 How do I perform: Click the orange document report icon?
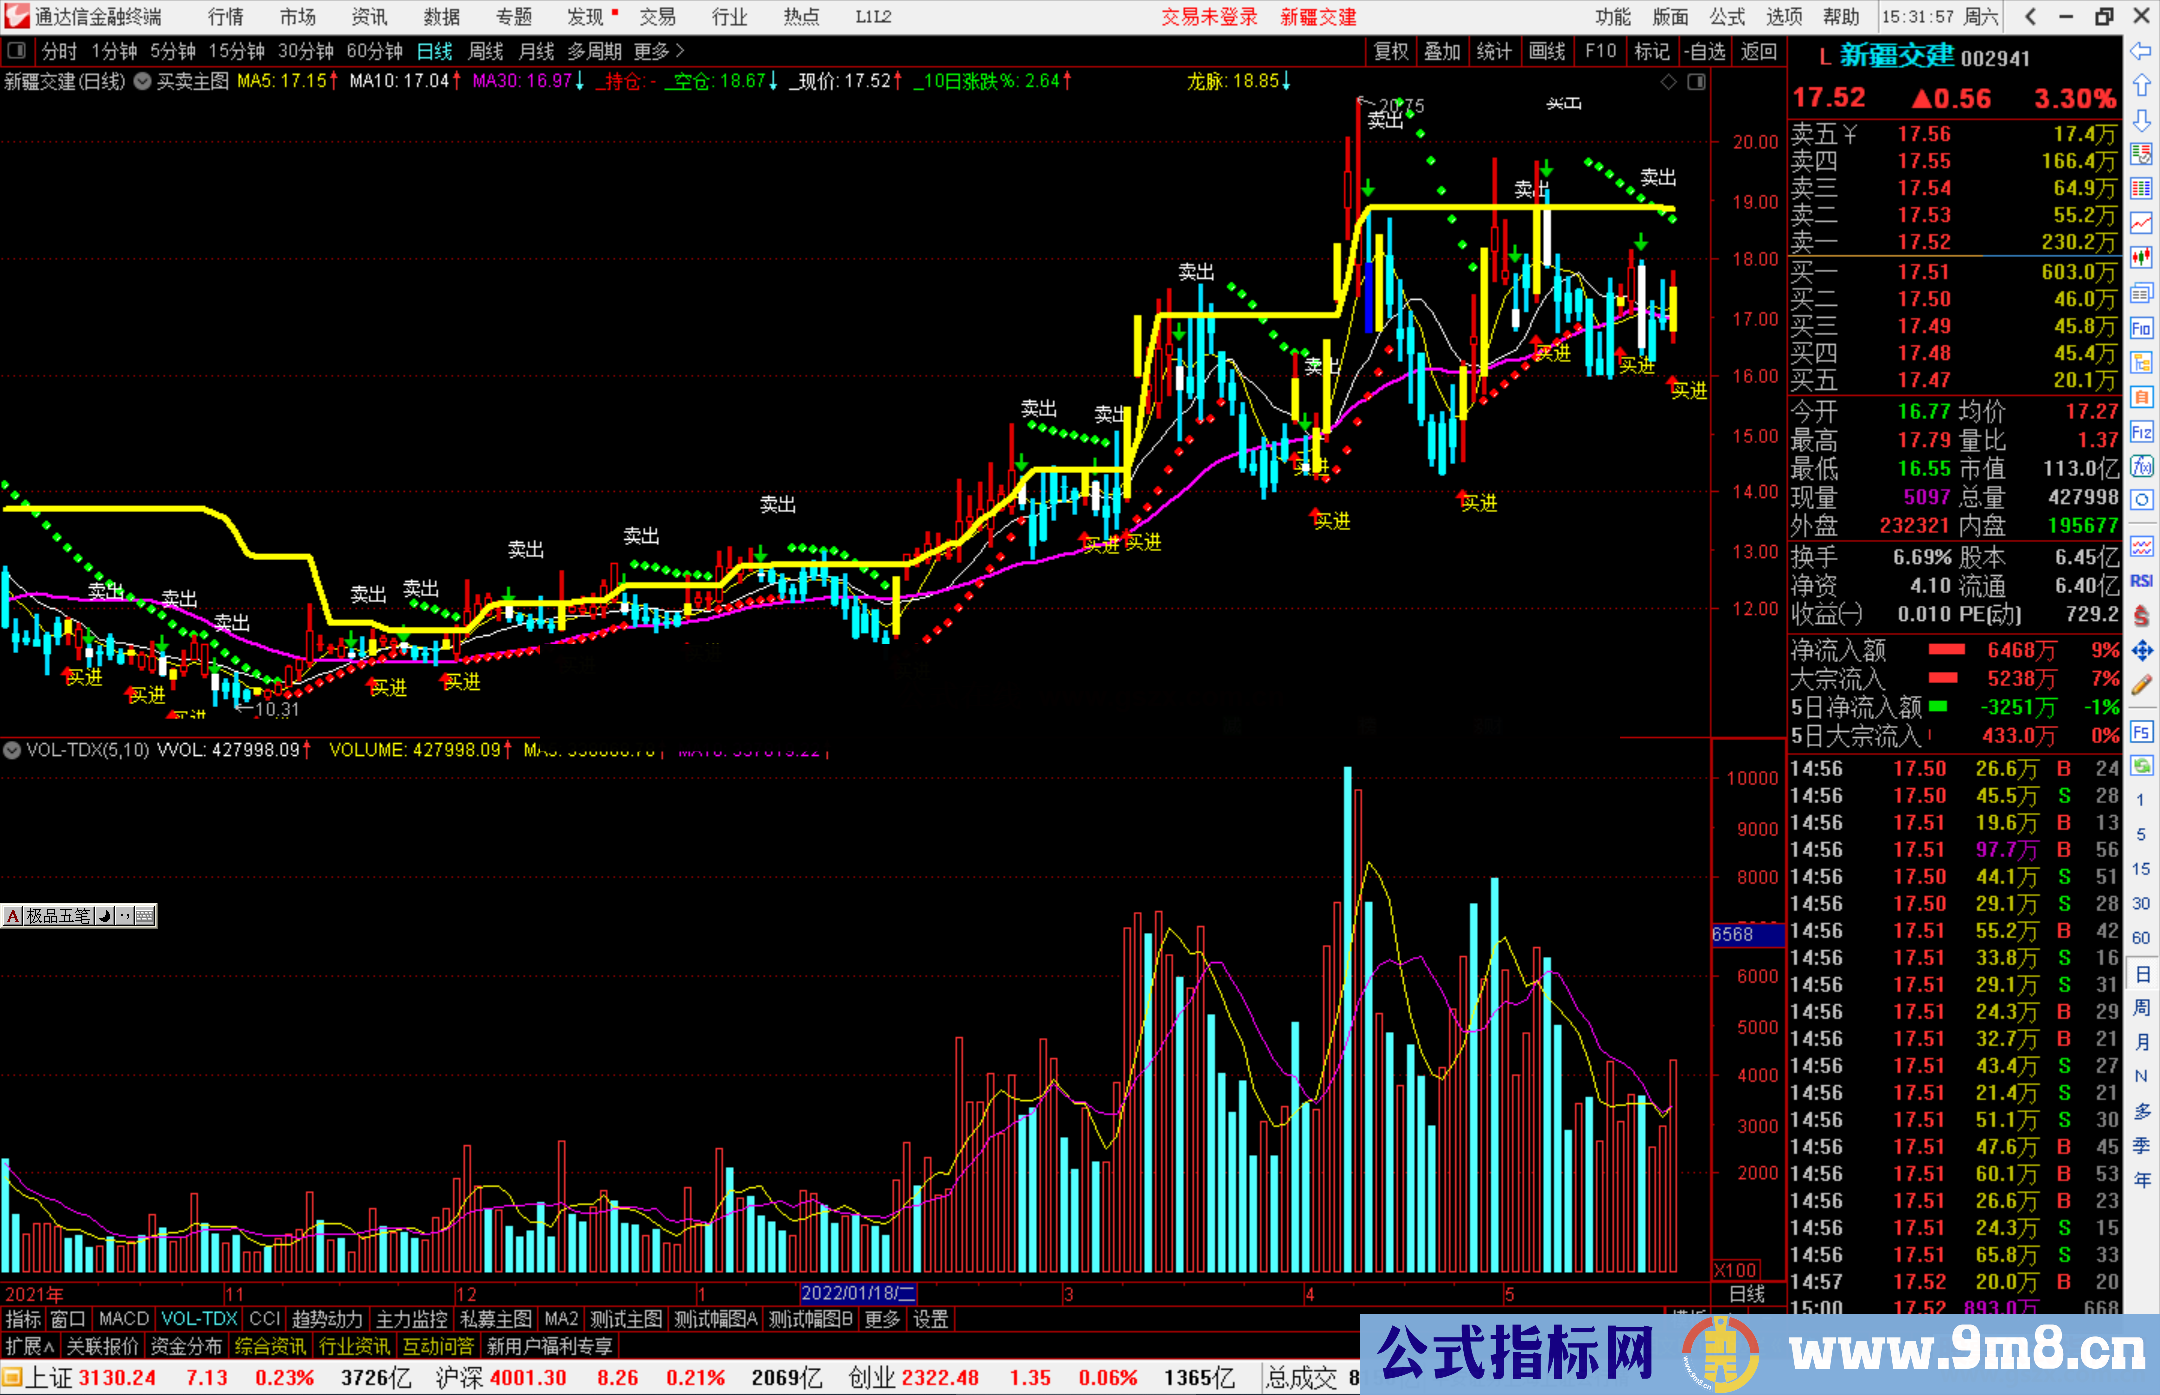pyautogui.click(x=2141, y=397)
